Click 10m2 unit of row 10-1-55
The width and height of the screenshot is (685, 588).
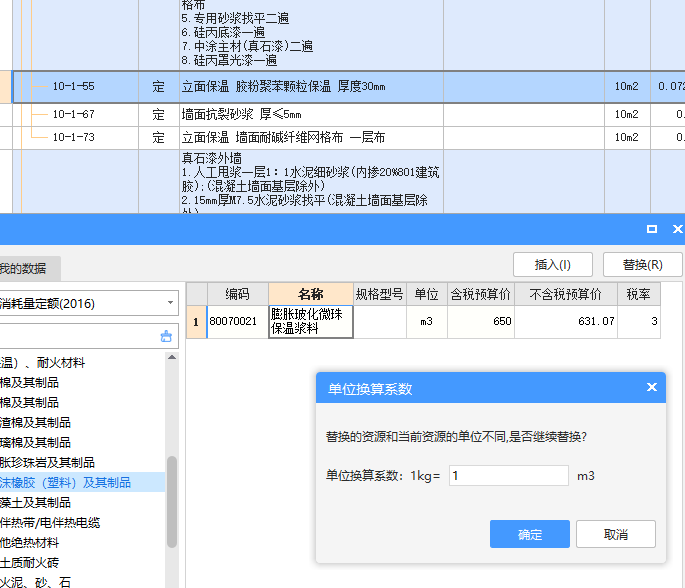click(x=627, y=86)
